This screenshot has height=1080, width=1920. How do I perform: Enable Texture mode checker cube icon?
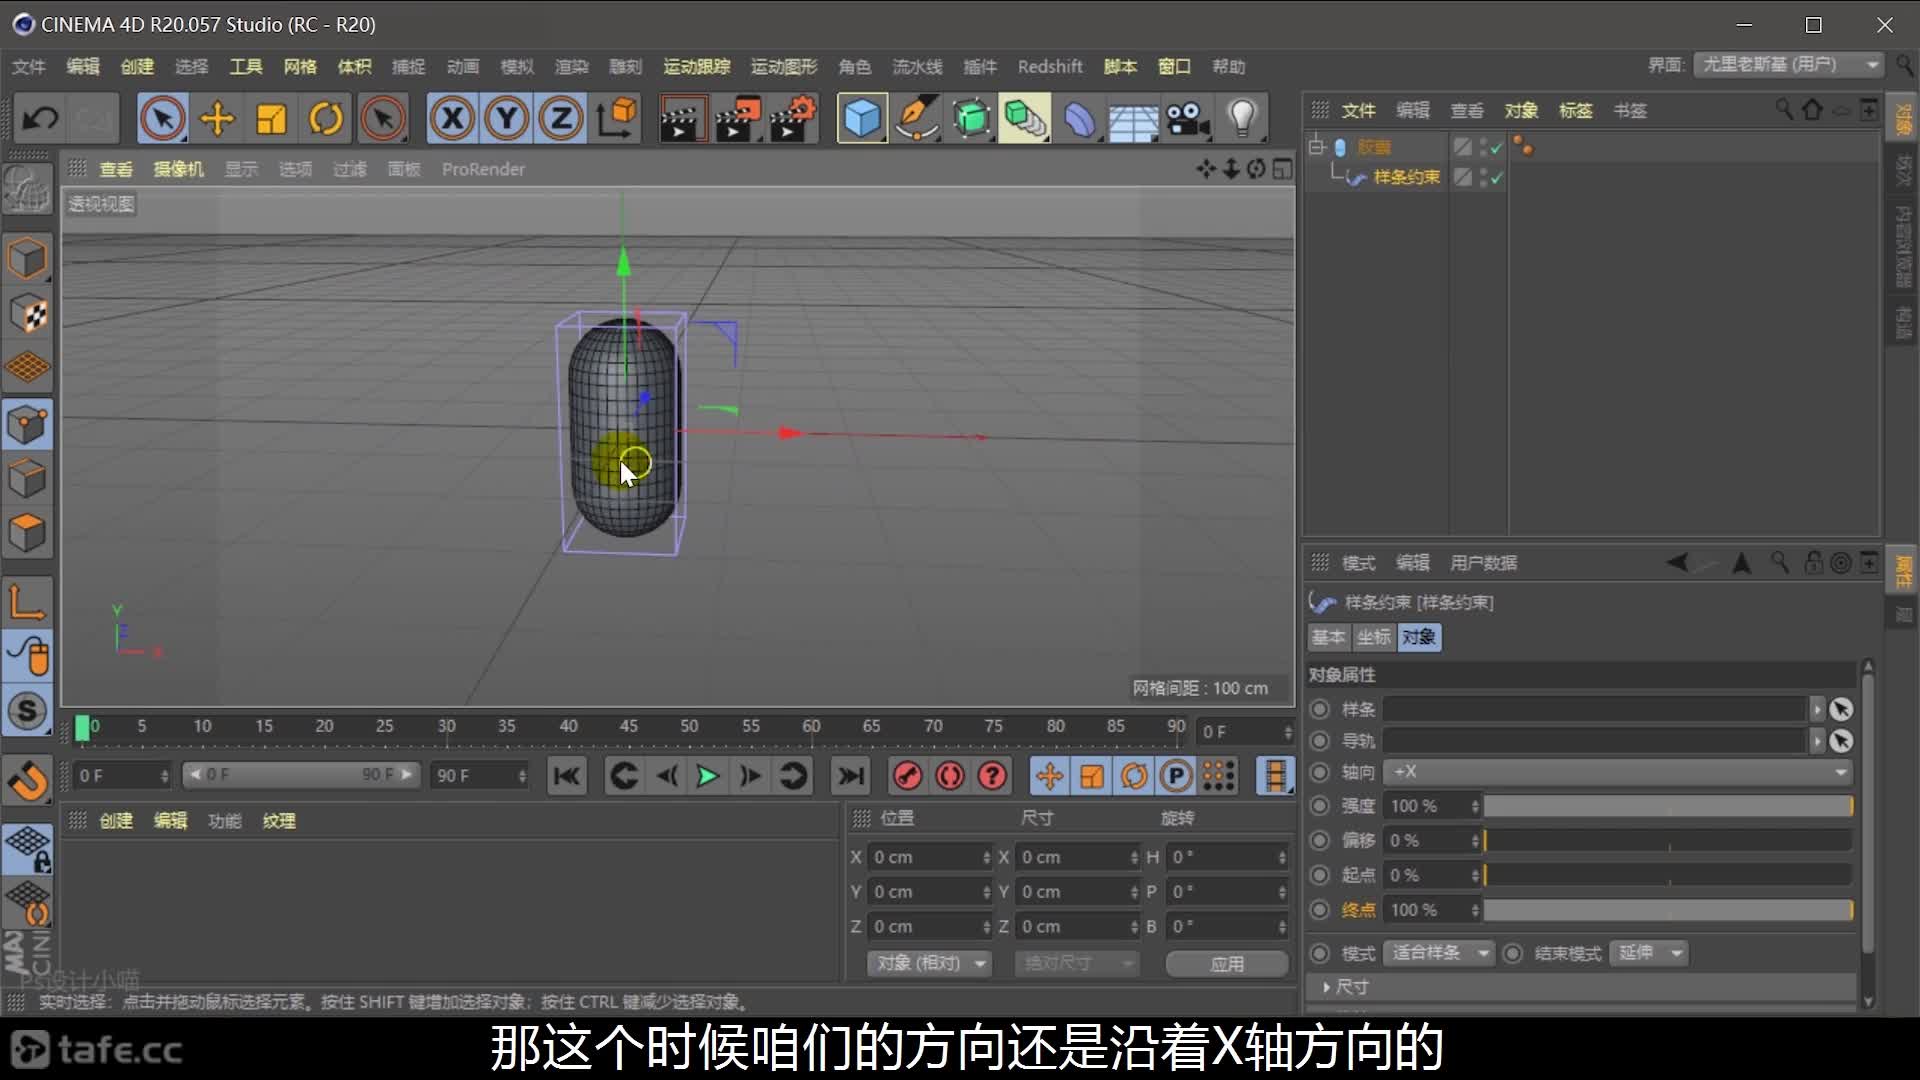click(27, 314)
